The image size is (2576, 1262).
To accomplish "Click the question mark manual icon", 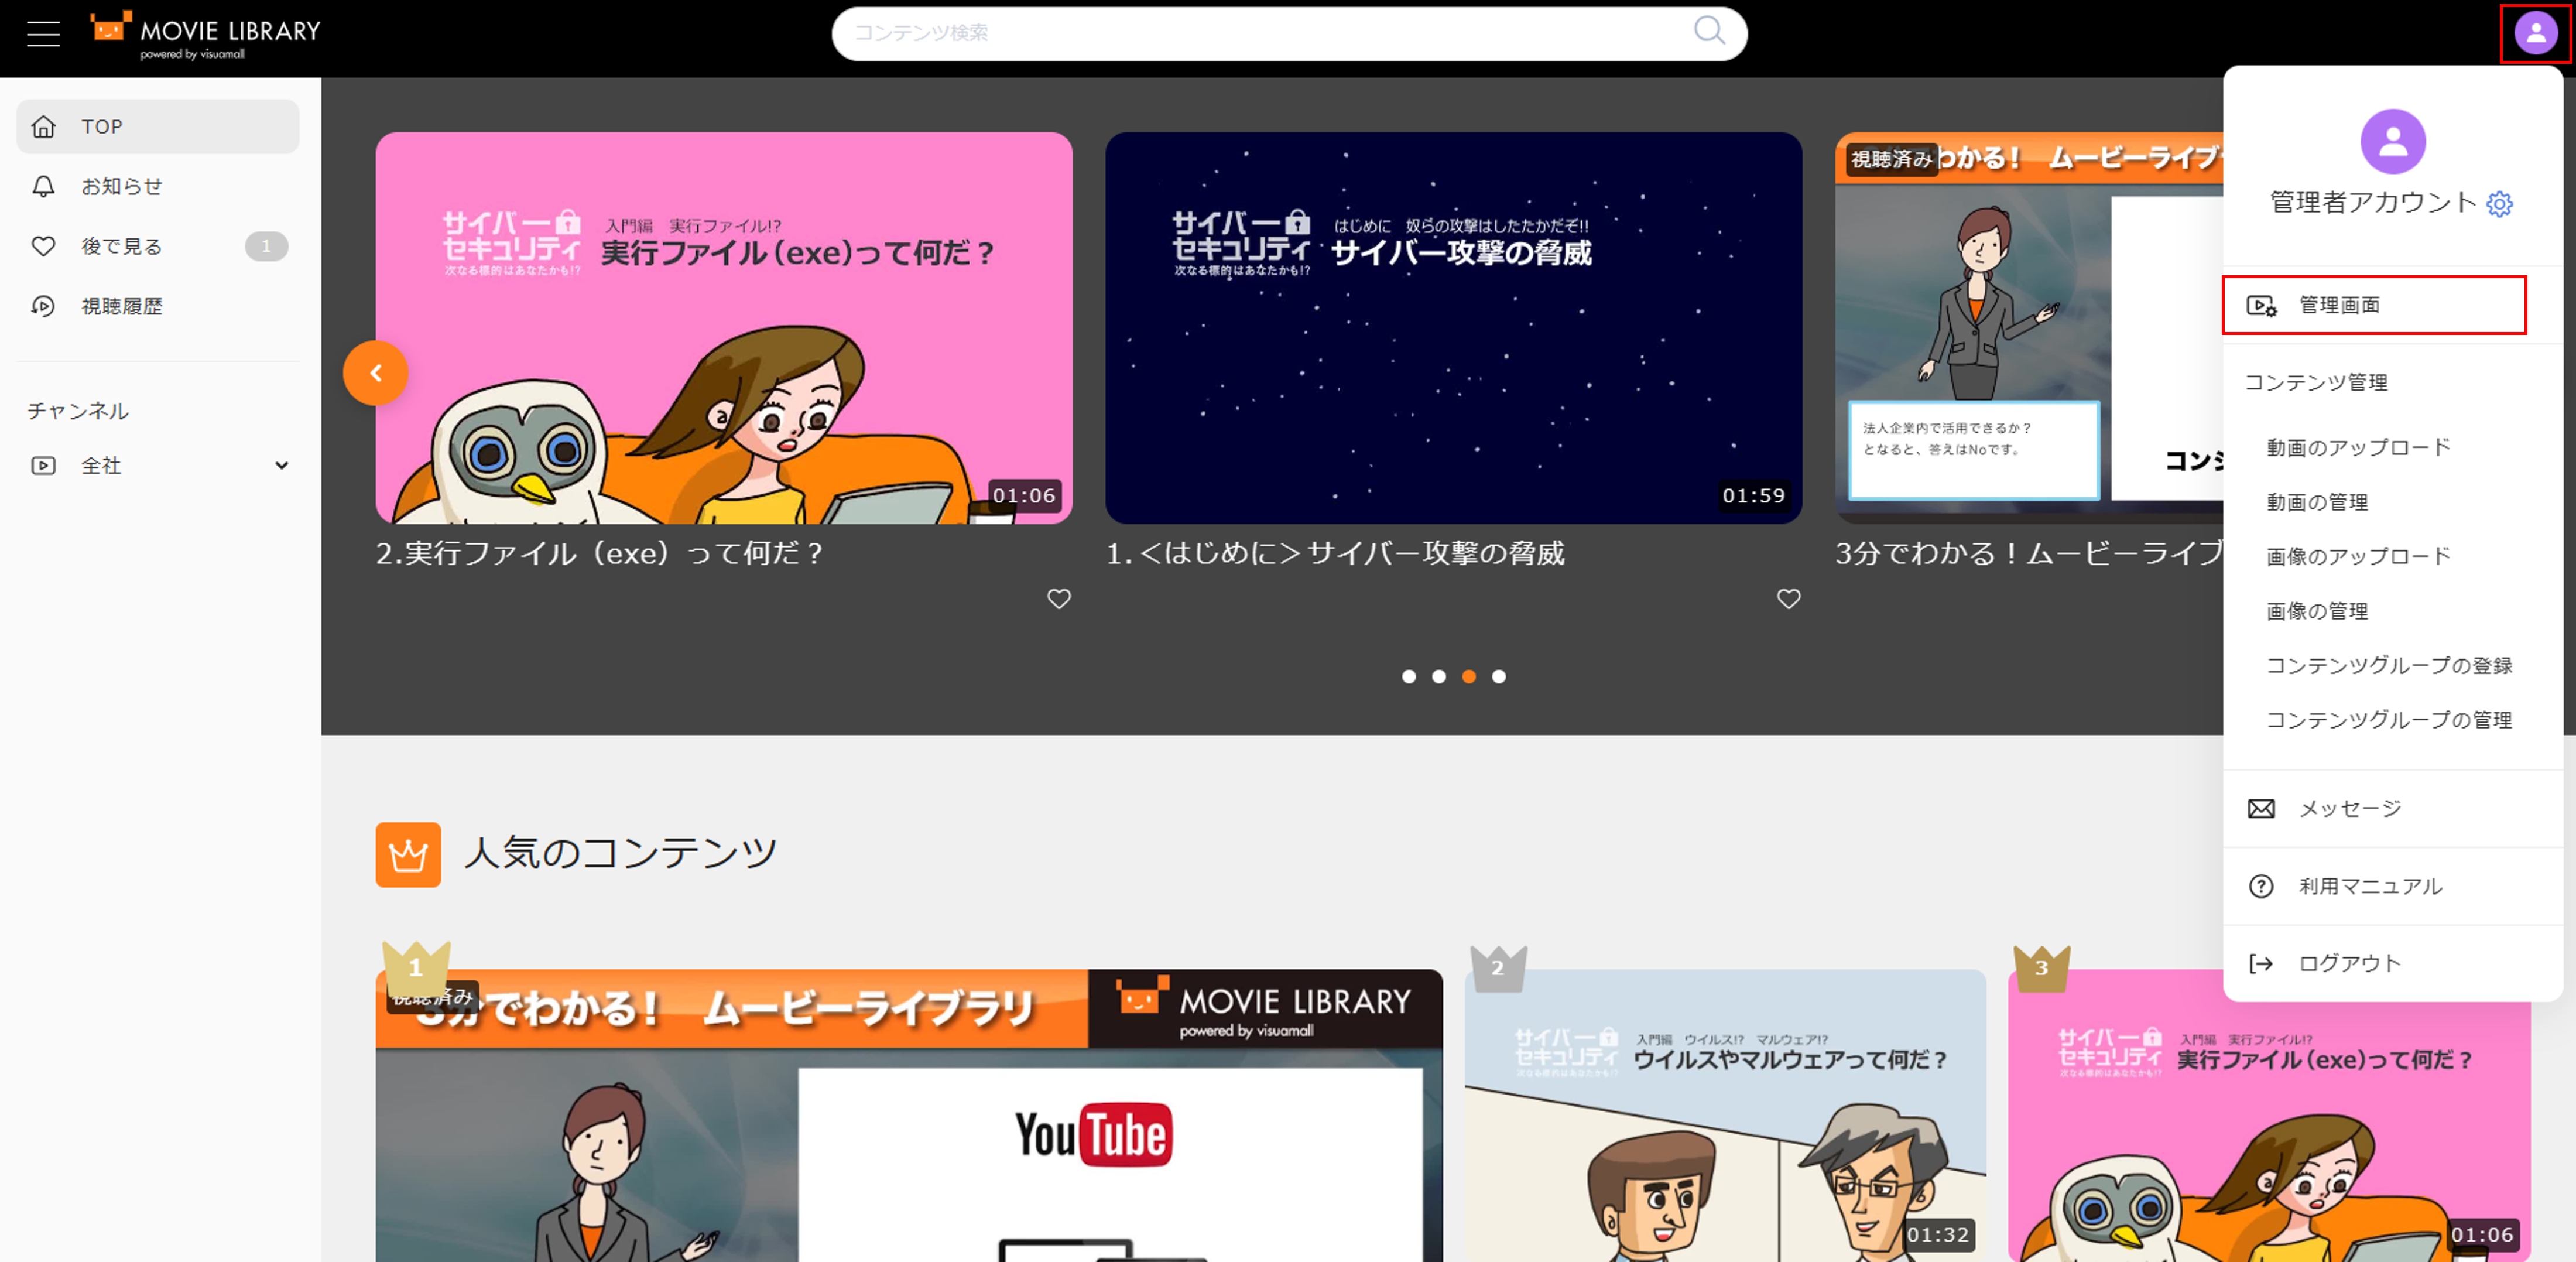I will [x=2261, y=886].
